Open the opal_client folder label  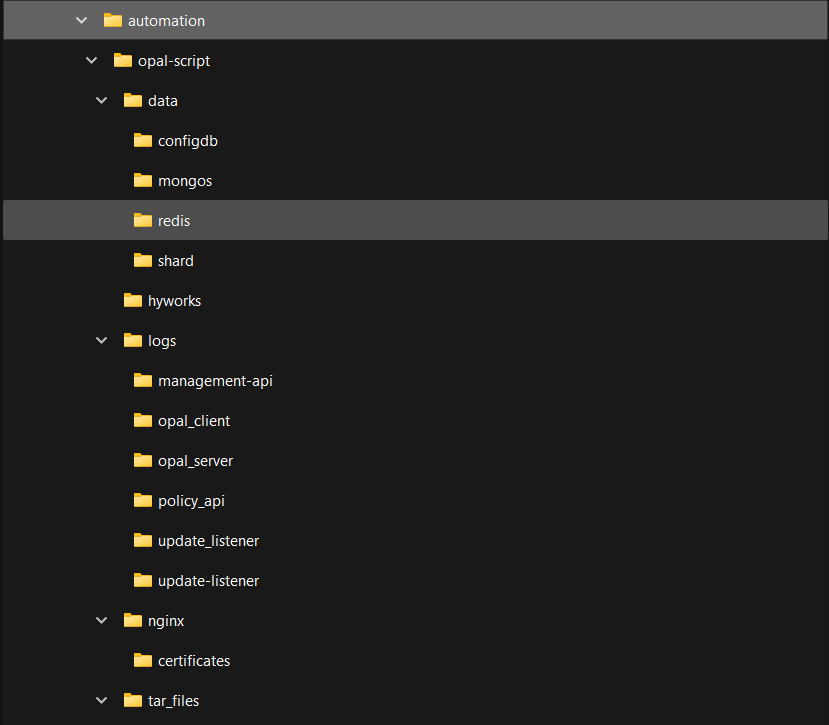(194, 421)
